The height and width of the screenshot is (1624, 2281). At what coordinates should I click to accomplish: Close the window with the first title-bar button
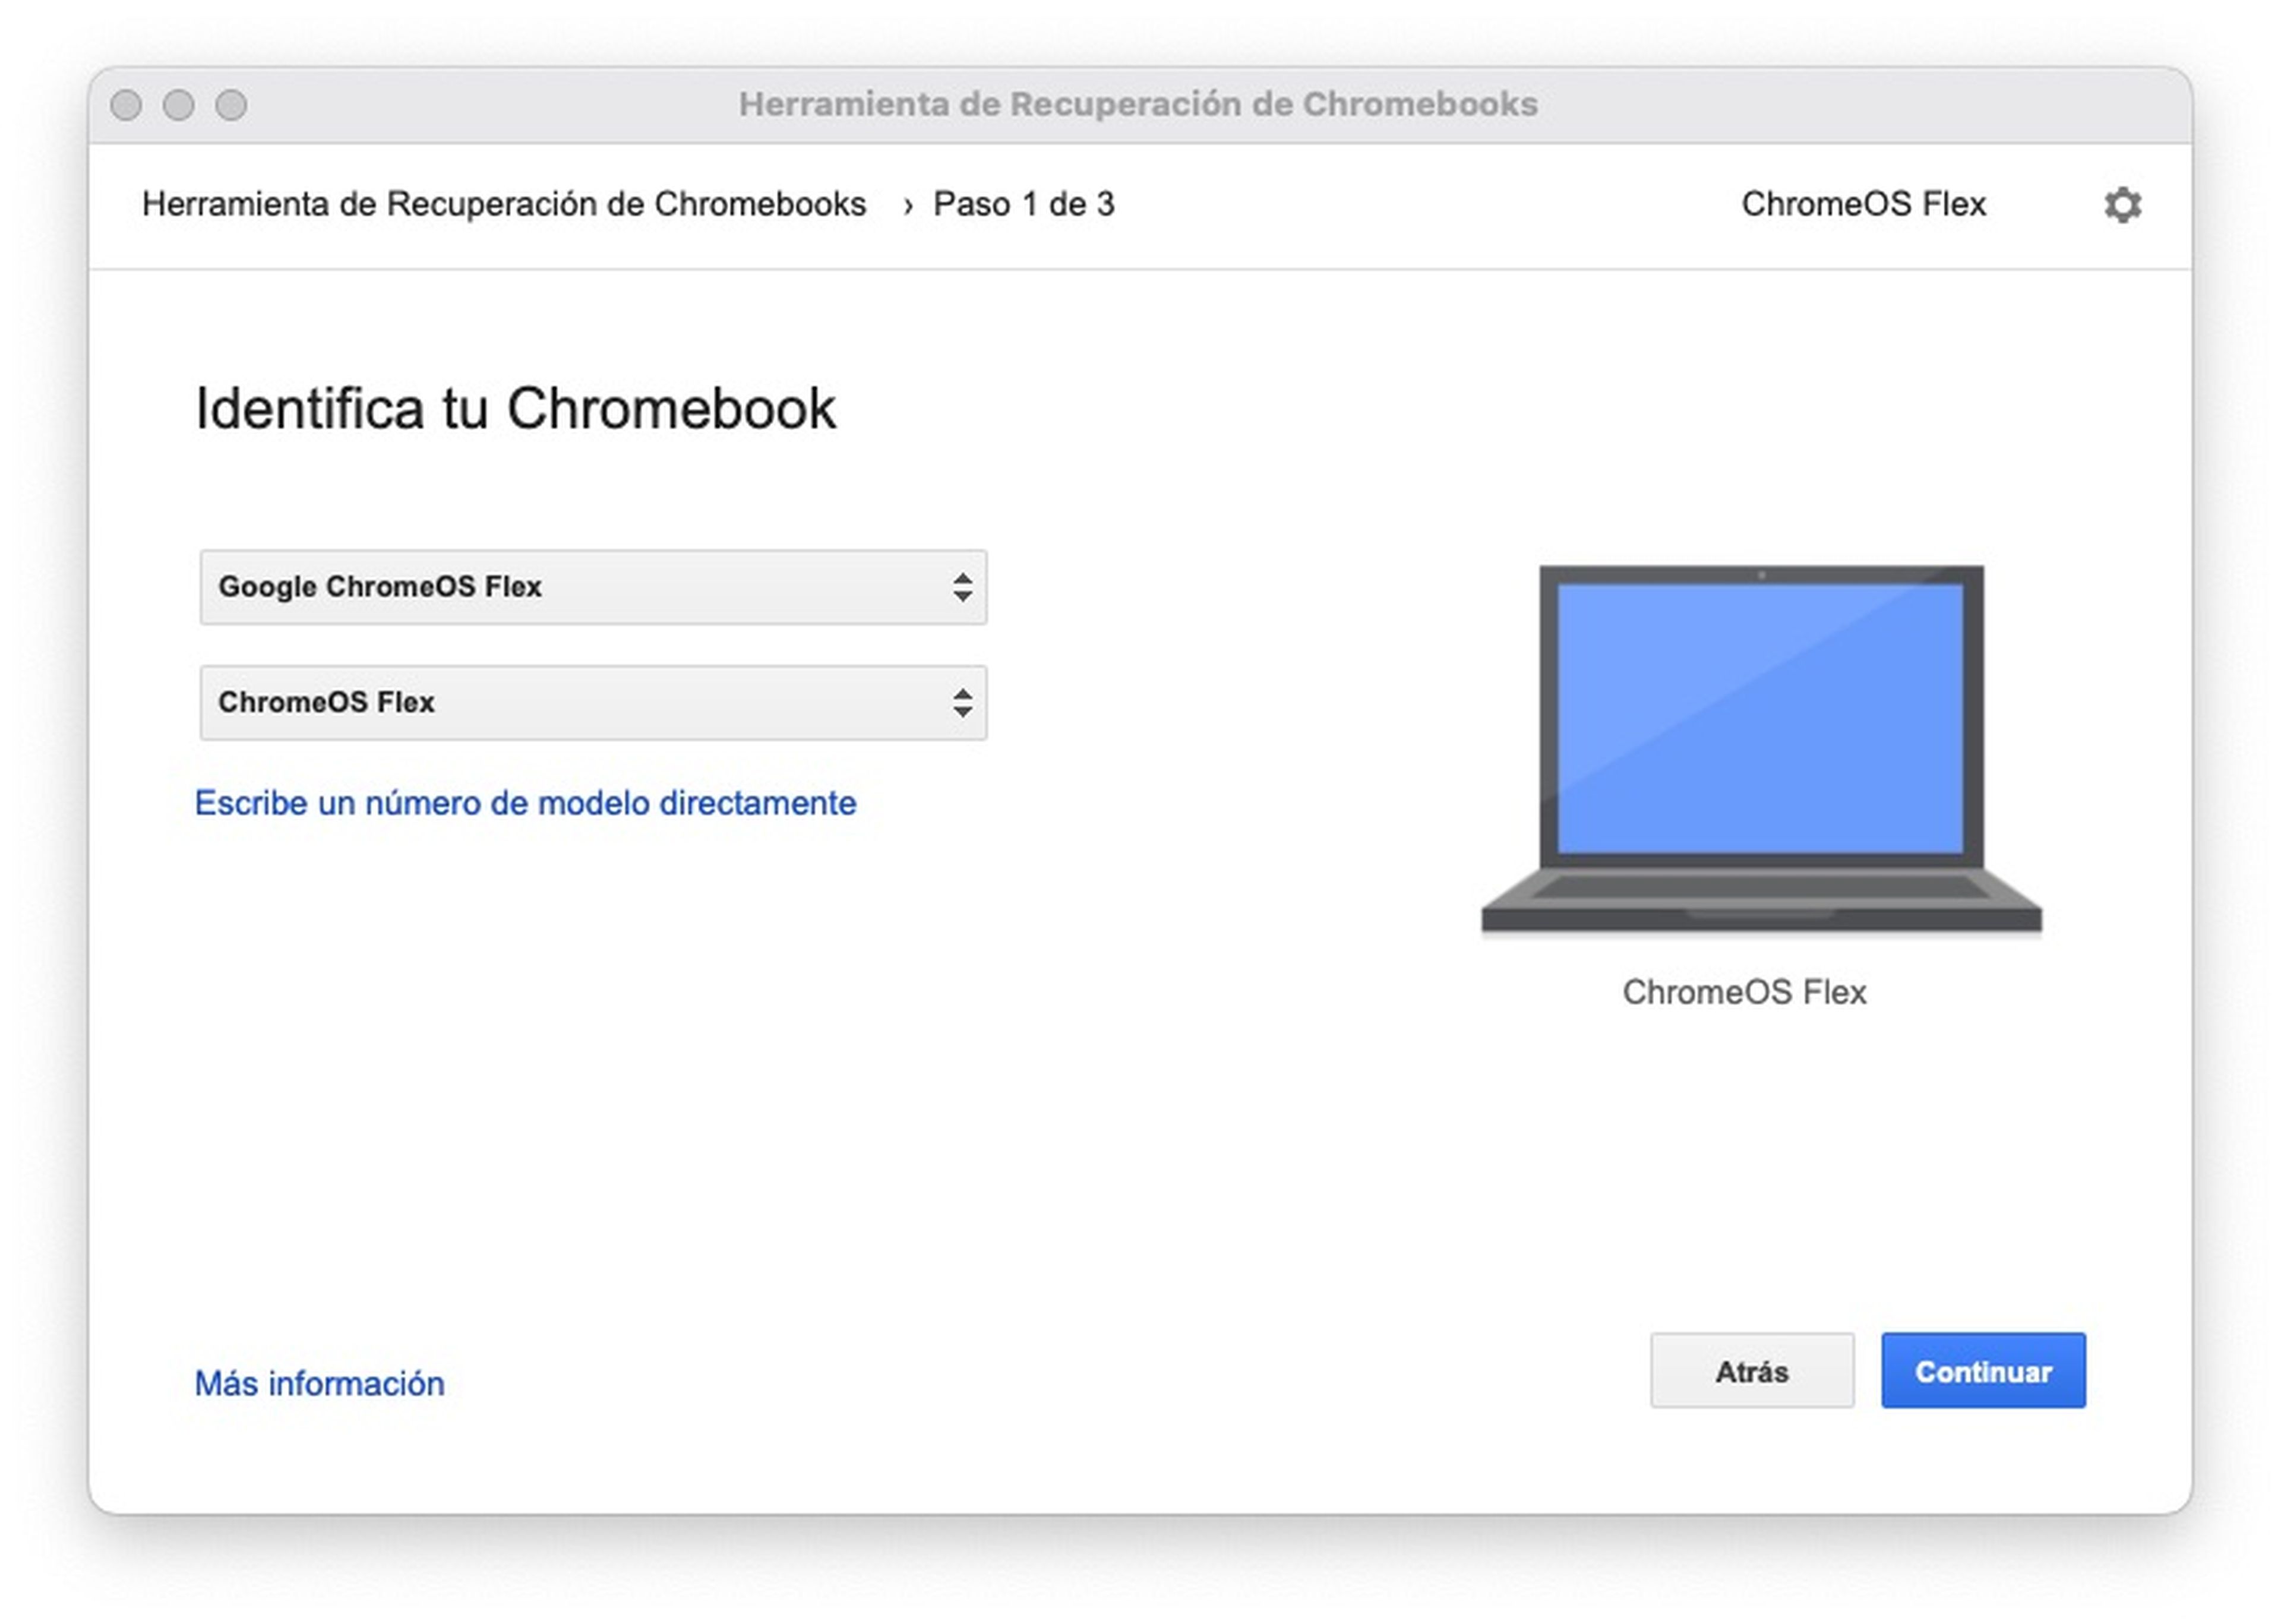pos(126,105)
